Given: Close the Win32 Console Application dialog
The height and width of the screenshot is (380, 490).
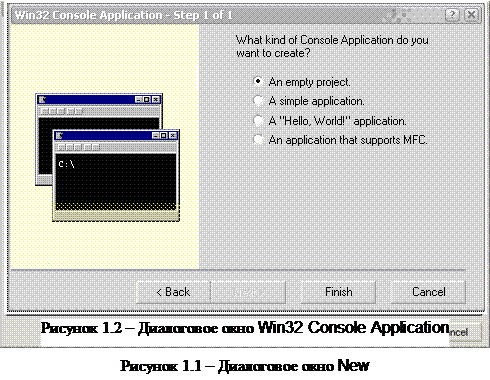Looking at the screenshot, I should coord(472,15).
